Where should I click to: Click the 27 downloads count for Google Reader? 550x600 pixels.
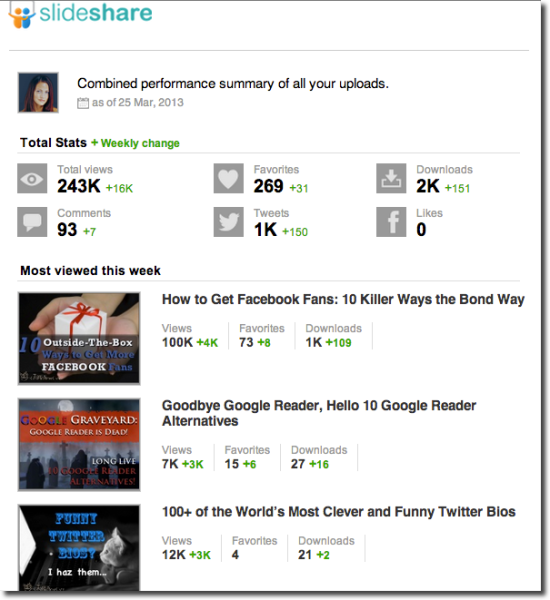pyautogui.click(x=298, y=464)
